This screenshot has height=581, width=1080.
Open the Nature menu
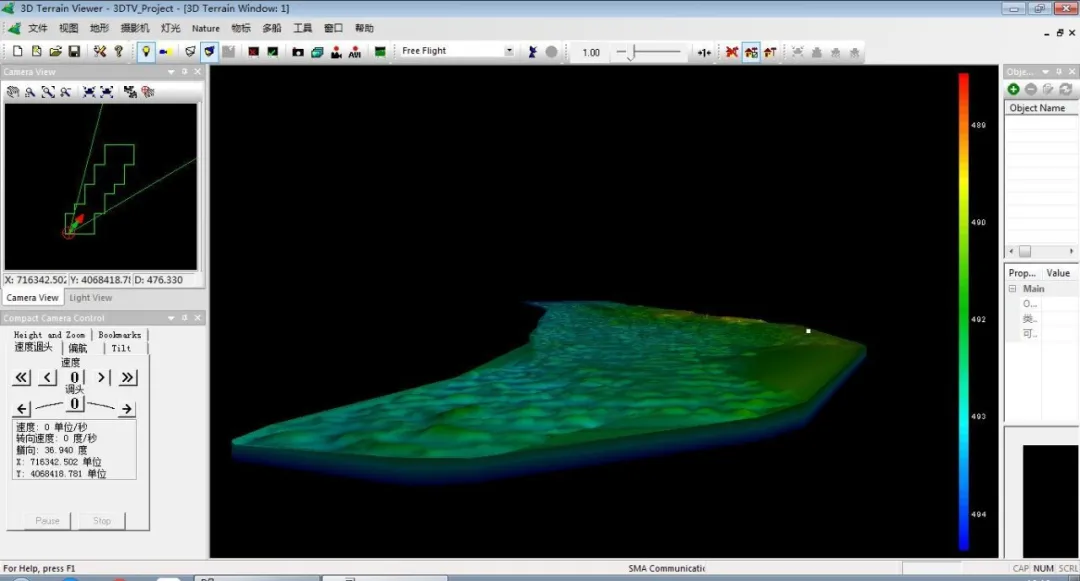pyautogui.click(x=205, y=28)
